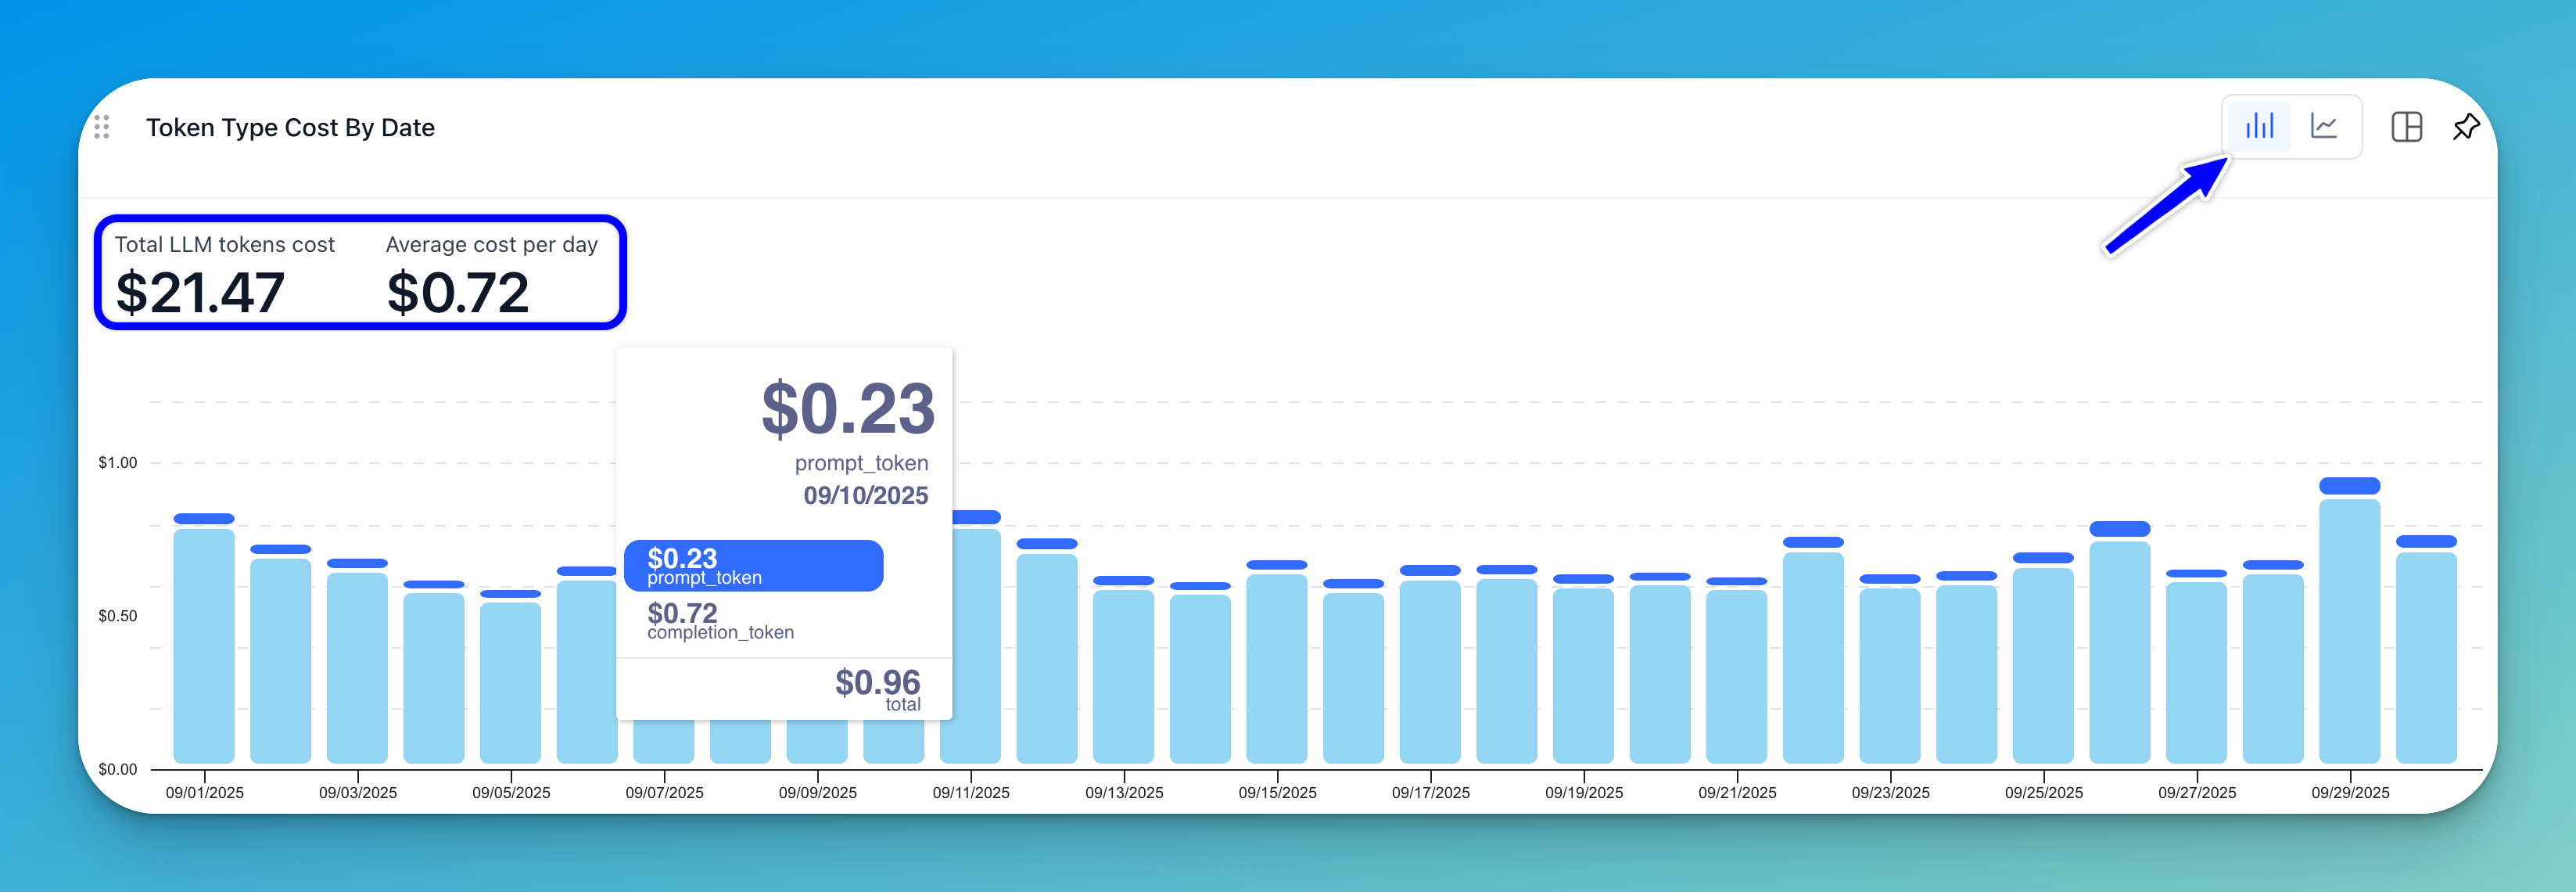Switch to line chart view
The width and height of the screenshot is (2576, 892).
2324,126
